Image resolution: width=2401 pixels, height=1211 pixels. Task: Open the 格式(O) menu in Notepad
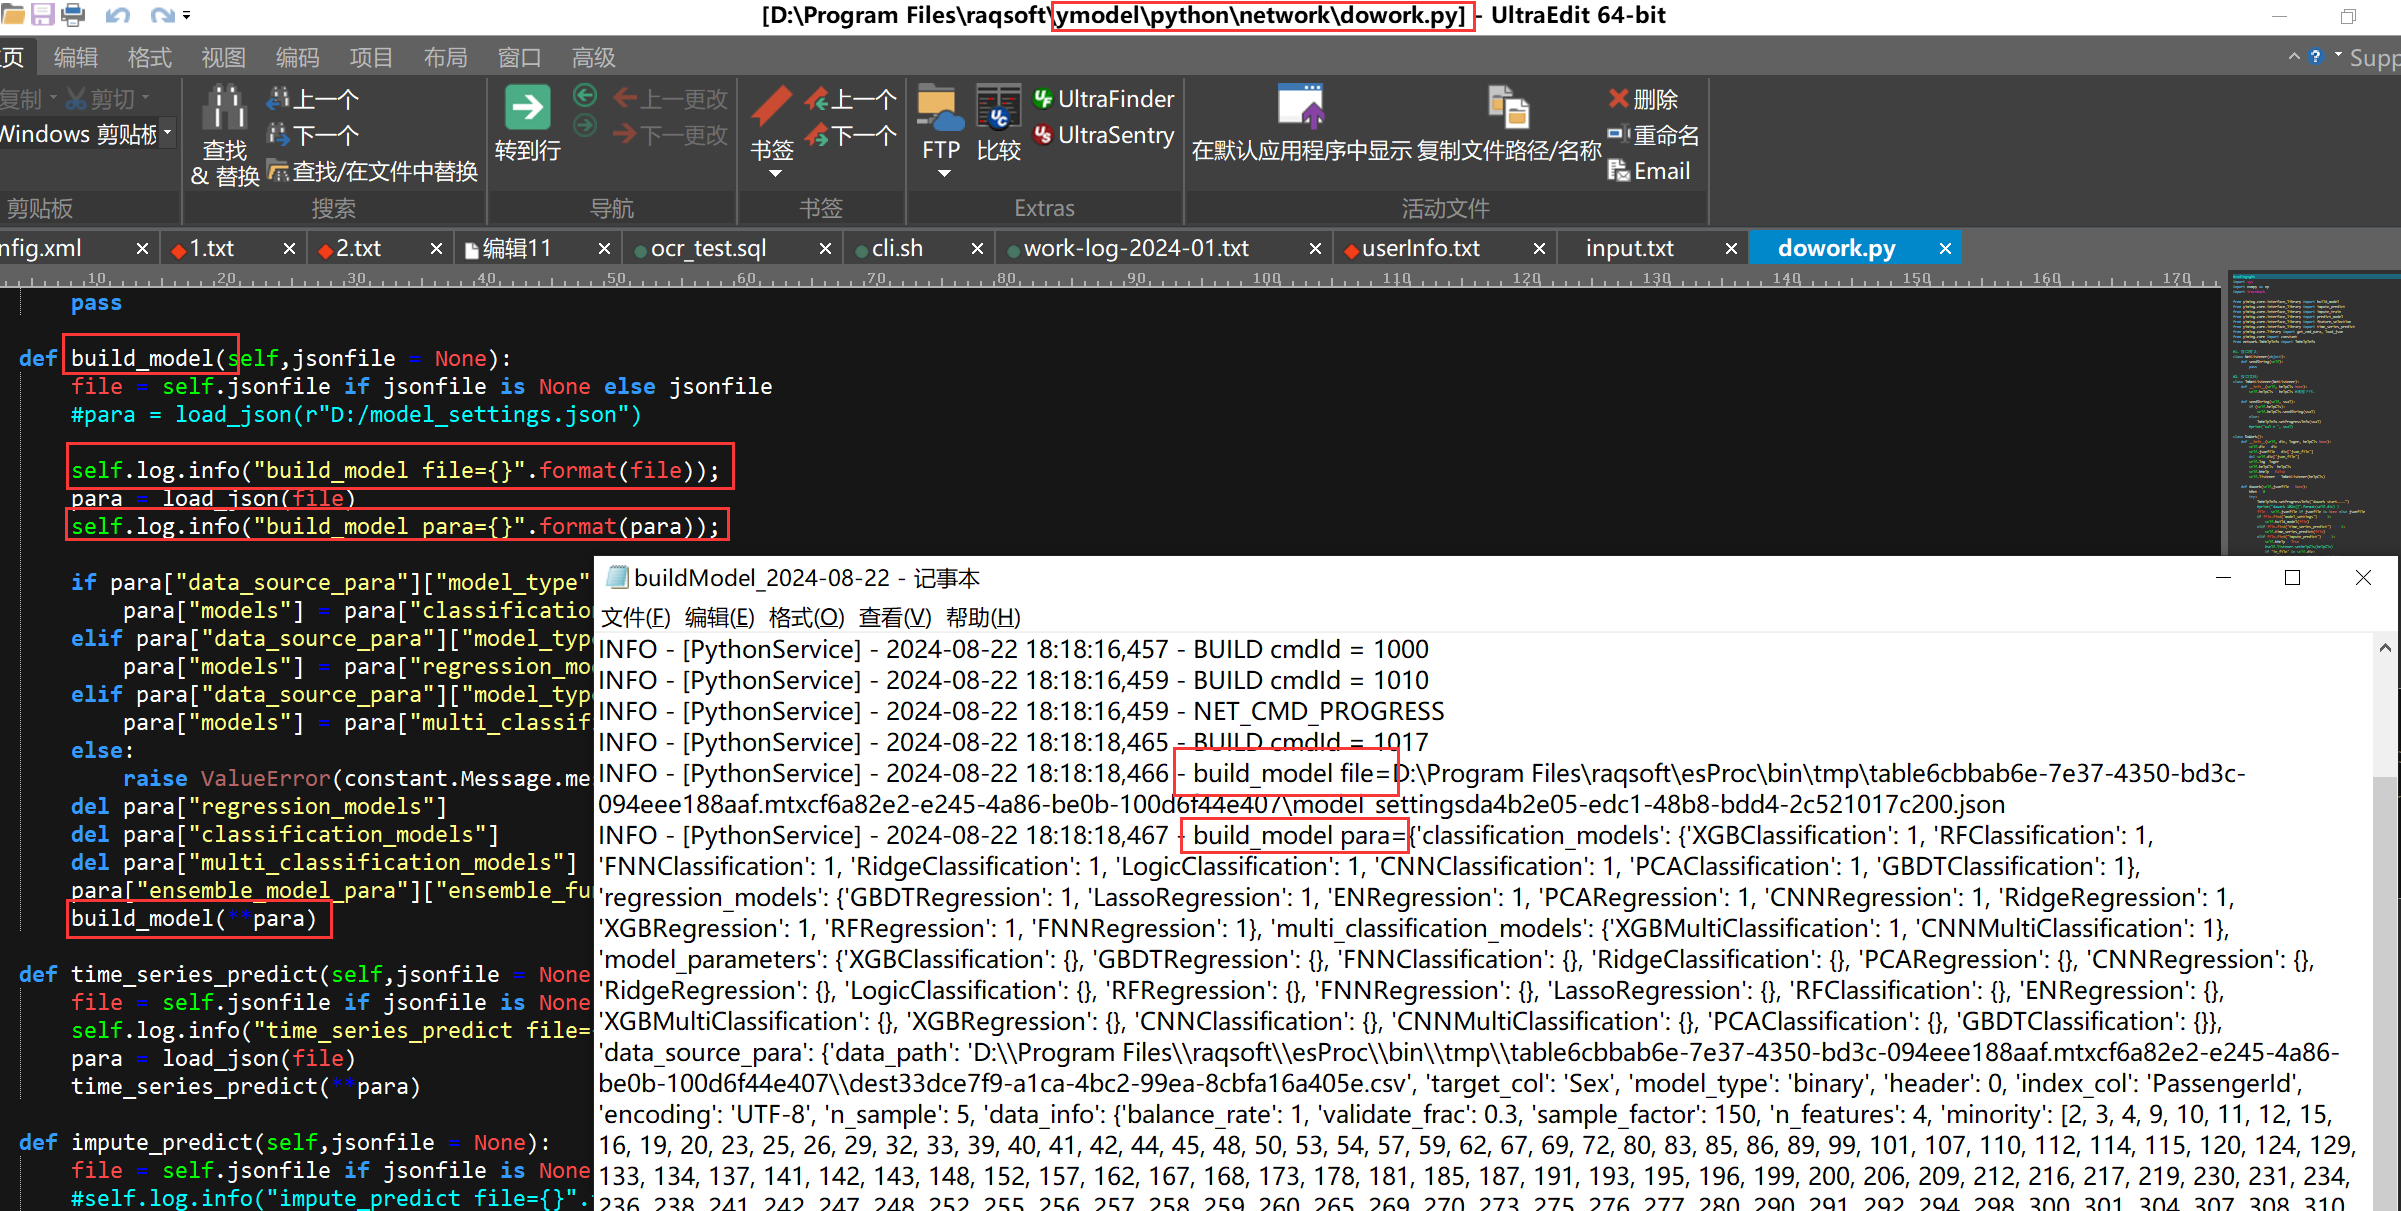tap(806, 617)
